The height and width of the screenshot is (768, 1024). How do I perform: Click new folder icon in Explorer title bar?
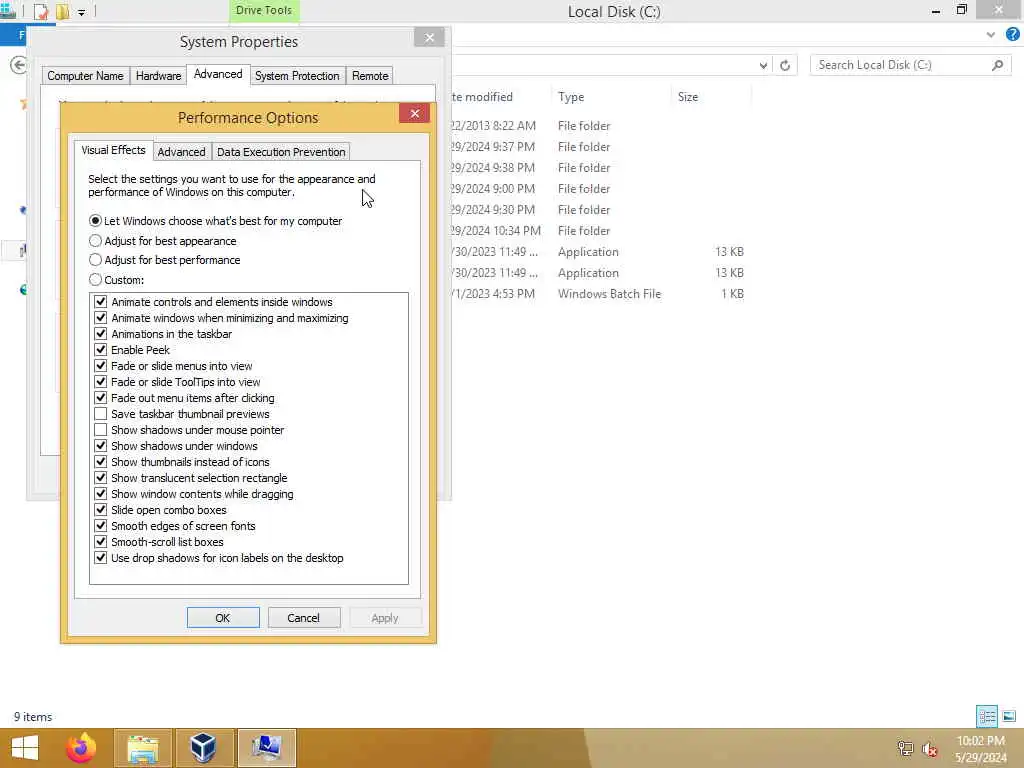point(63,11)
